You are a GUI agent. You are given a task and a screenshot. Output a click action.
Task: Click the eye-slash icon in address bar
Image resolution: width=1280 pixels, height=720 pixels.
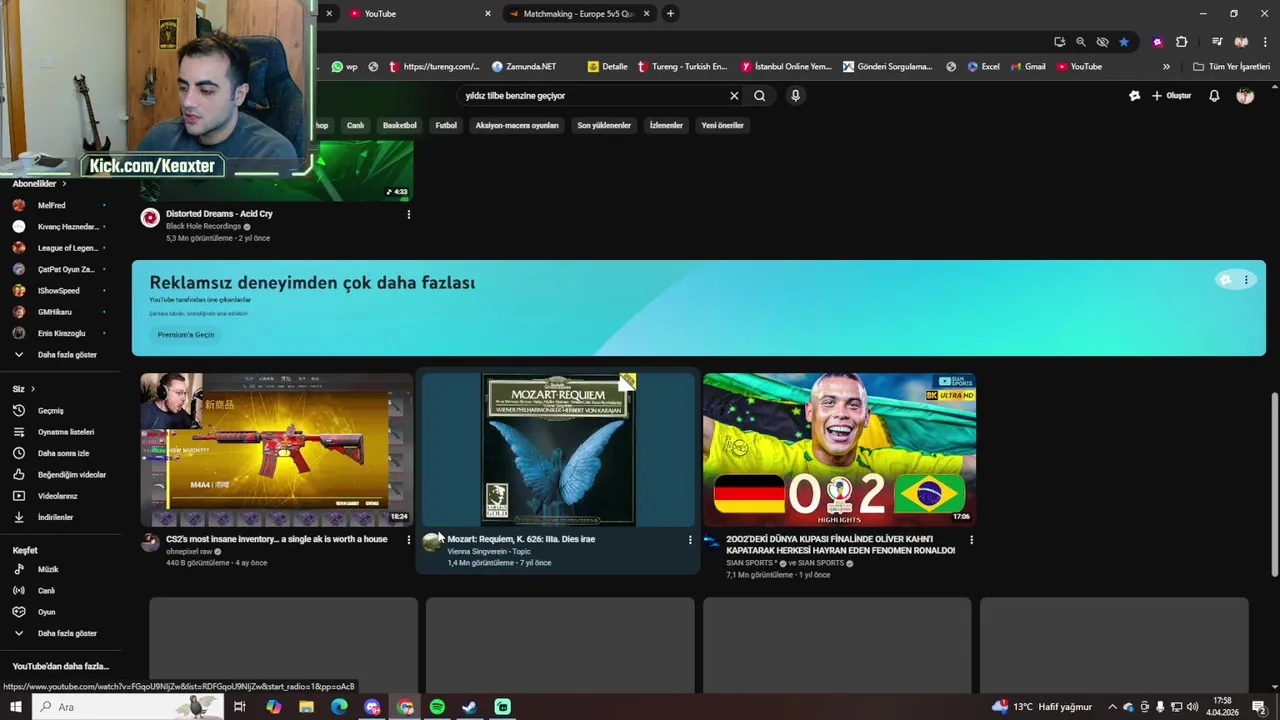click(1102, 42)
